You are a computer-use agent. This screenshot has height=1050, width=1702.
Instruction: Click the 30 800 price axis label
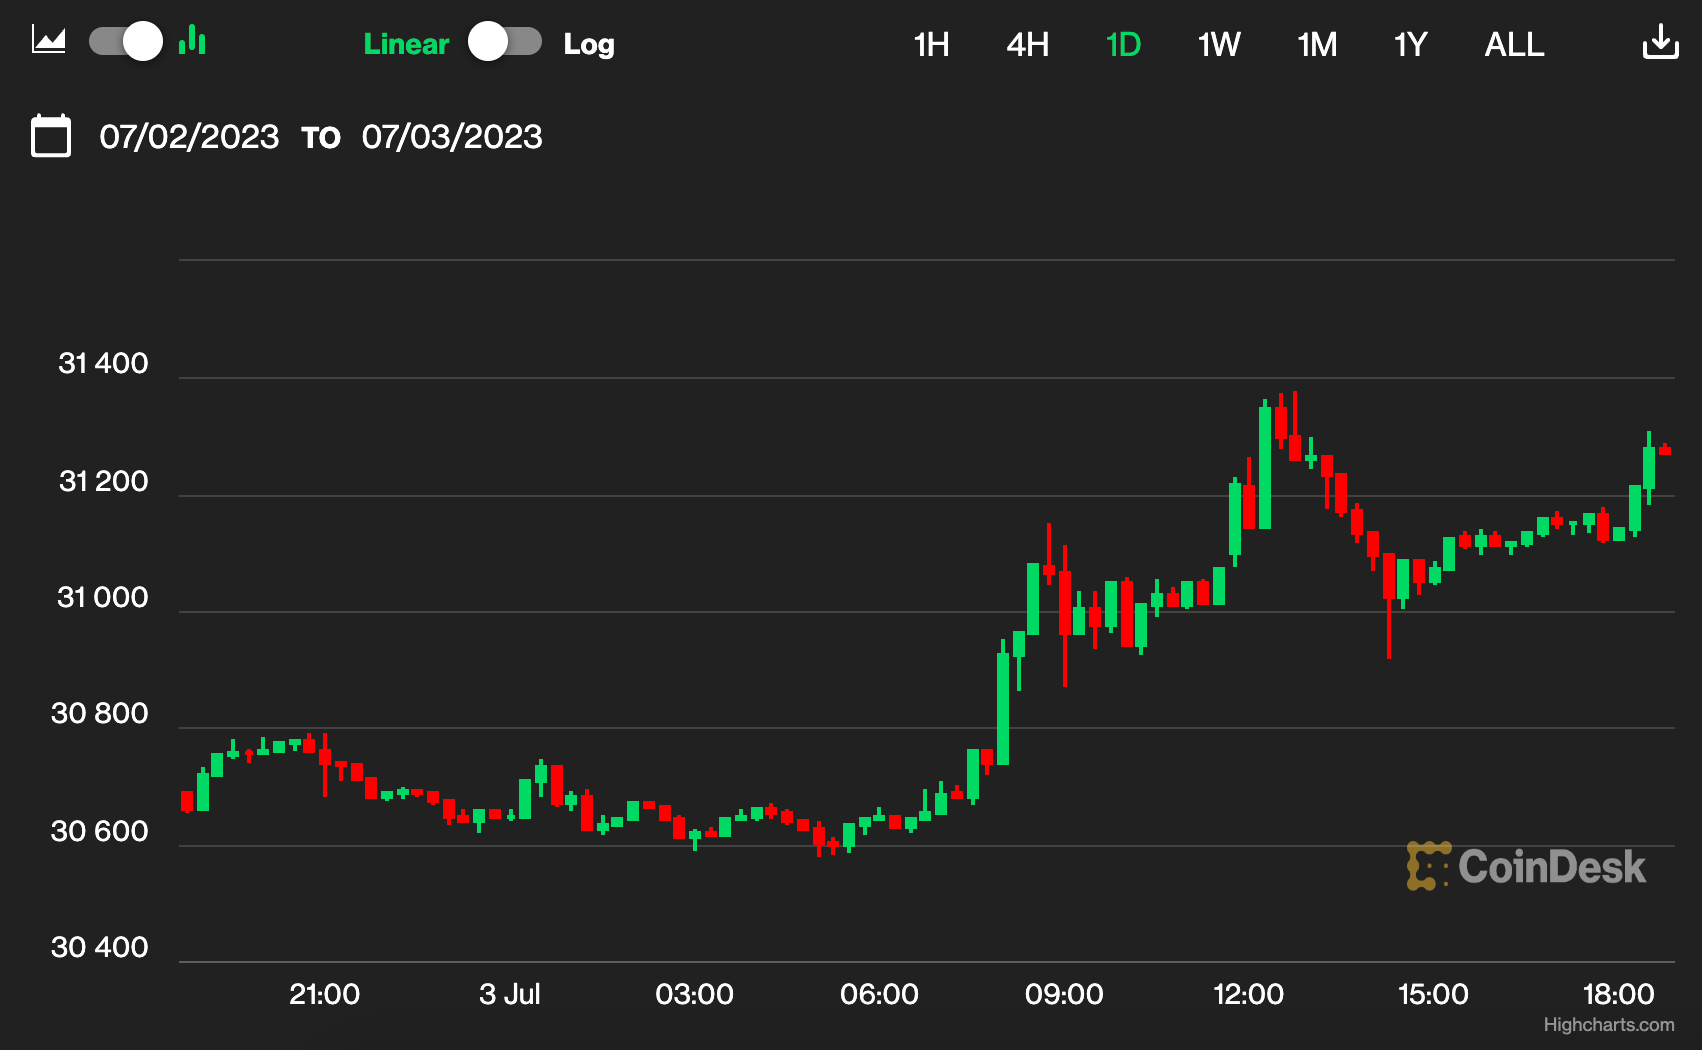coord(99,713)
